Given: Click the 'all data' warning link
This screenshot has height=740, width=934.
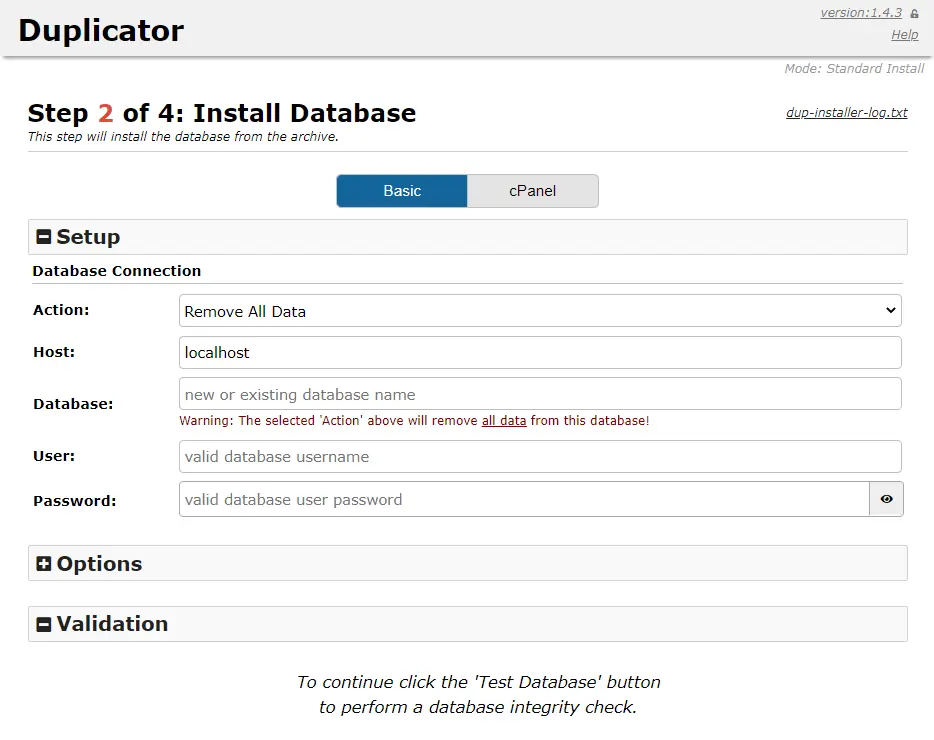Looking at the screenshot, I should [504, 421].
